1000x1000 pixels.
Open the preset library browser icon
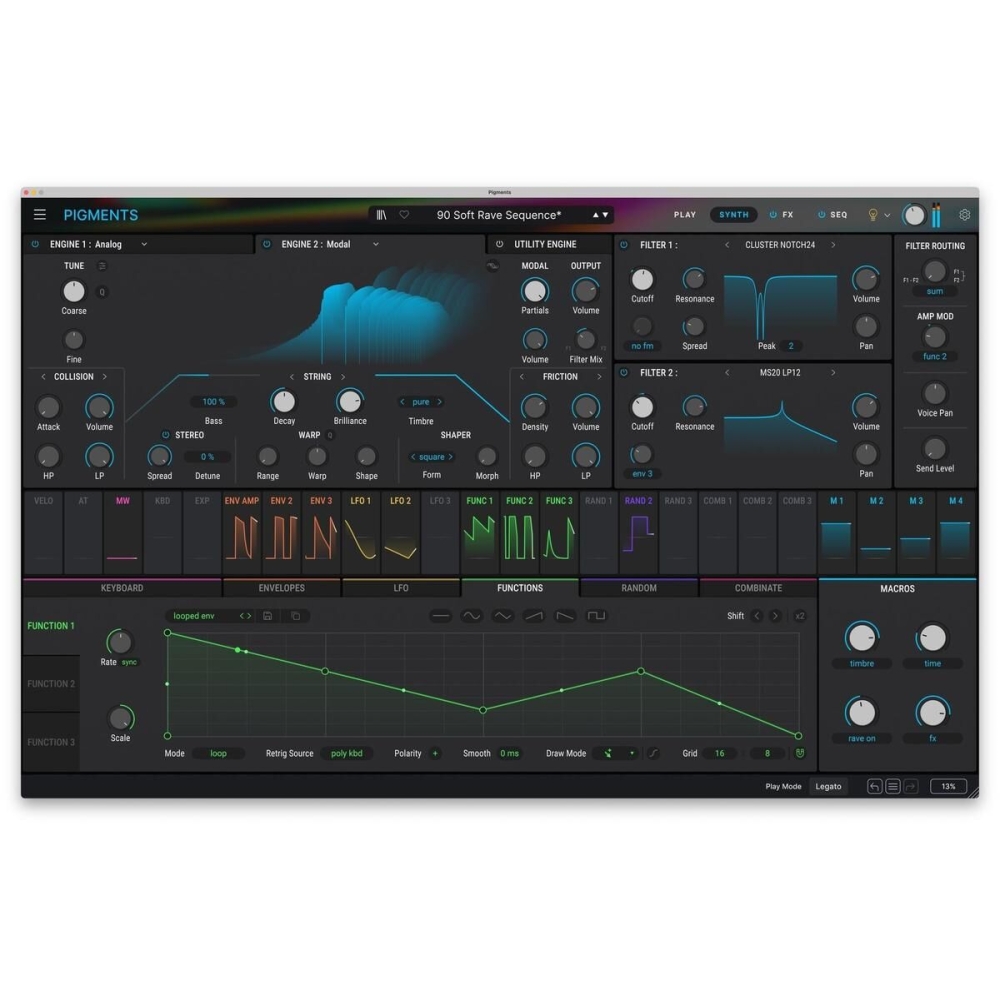tap(383, 214)
